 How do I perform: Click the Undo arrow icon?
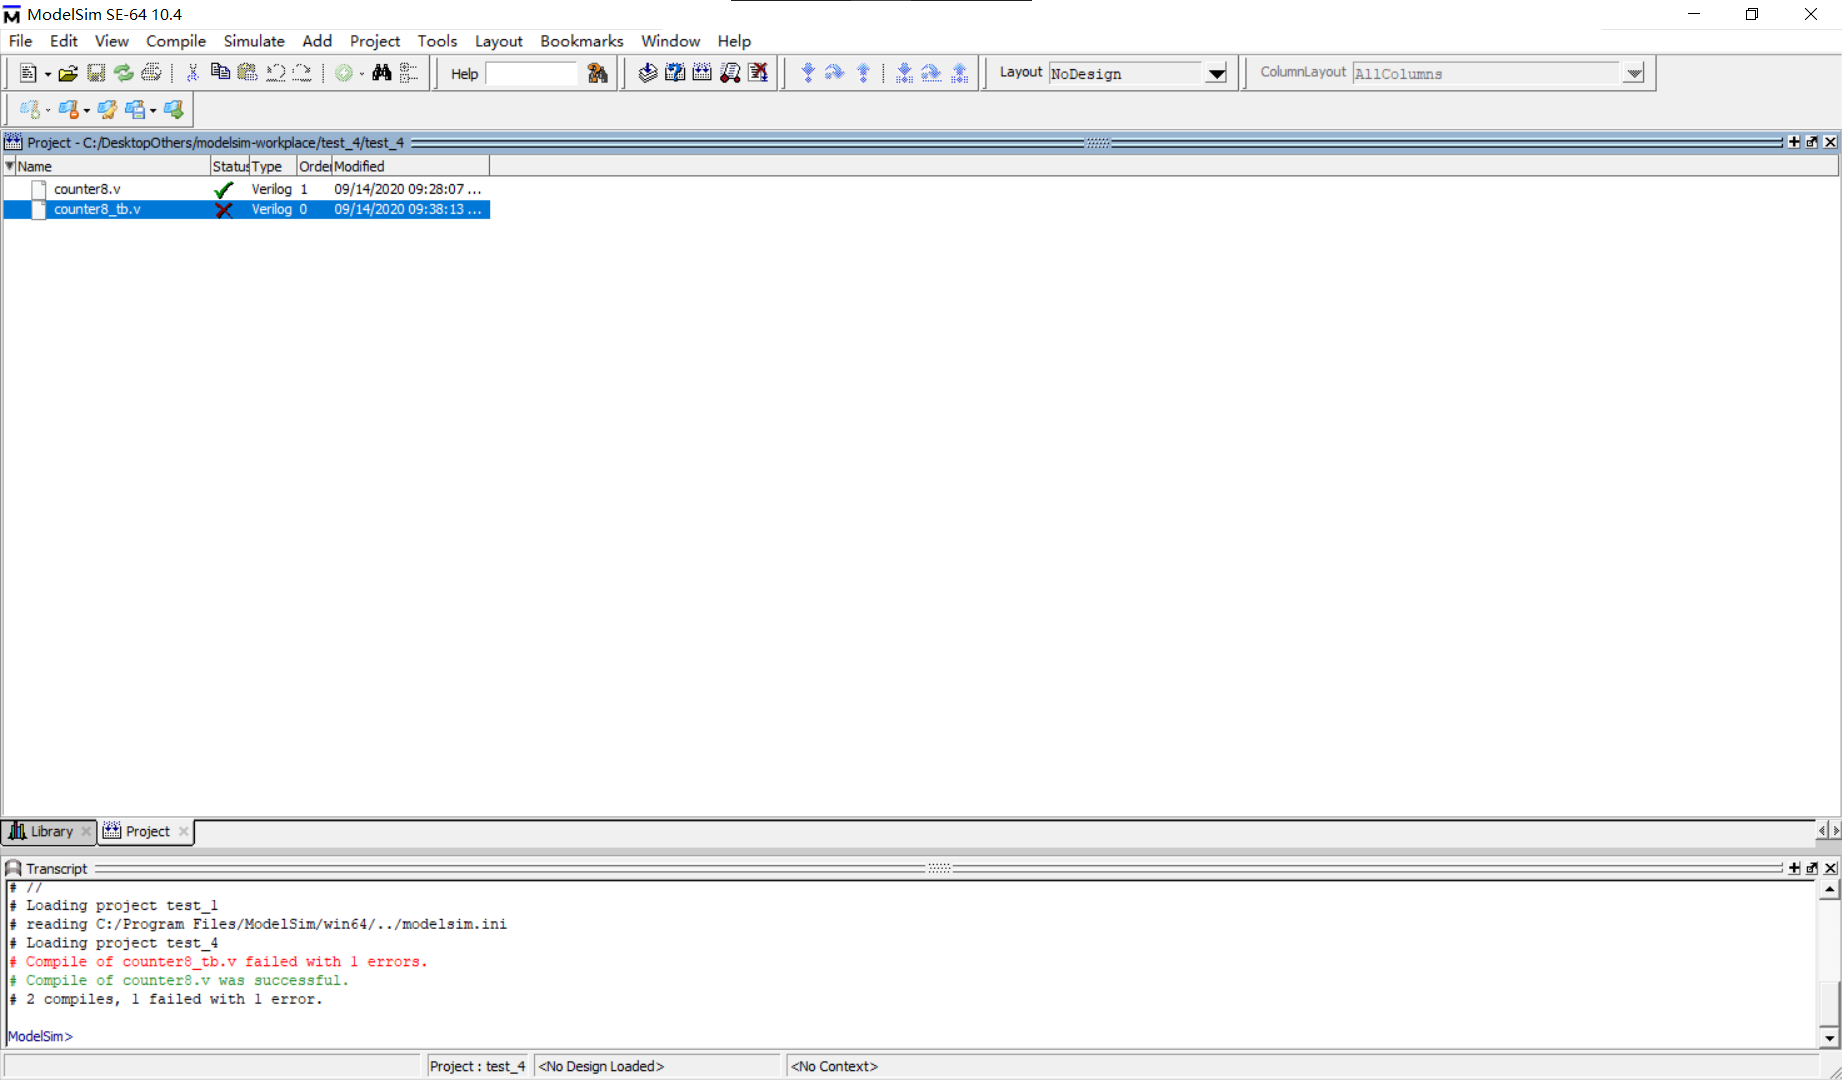(275, 73)
